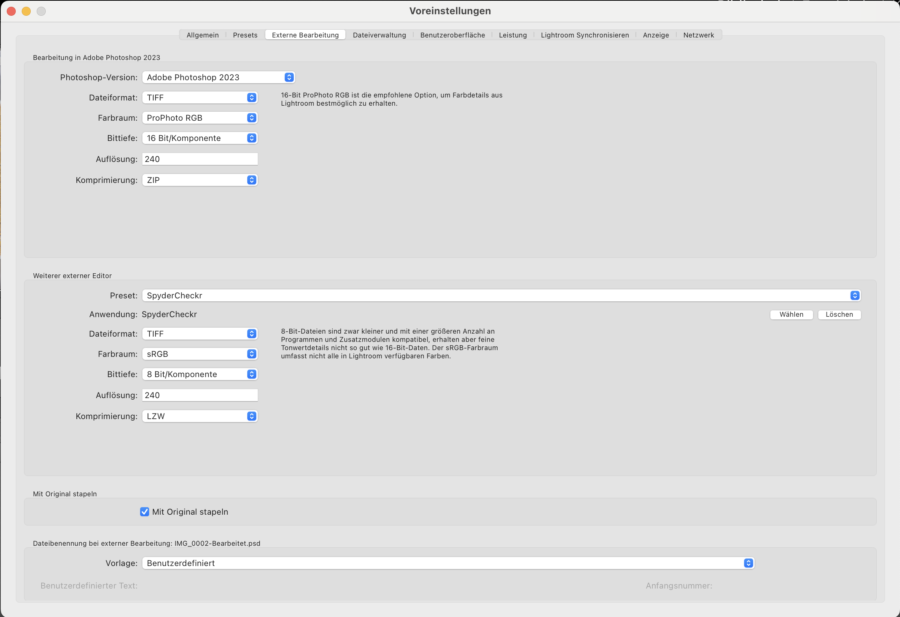Open the 8 Bit/Komponente Bittiefe dropdown
900x617 pixels.
pos(199,374)
